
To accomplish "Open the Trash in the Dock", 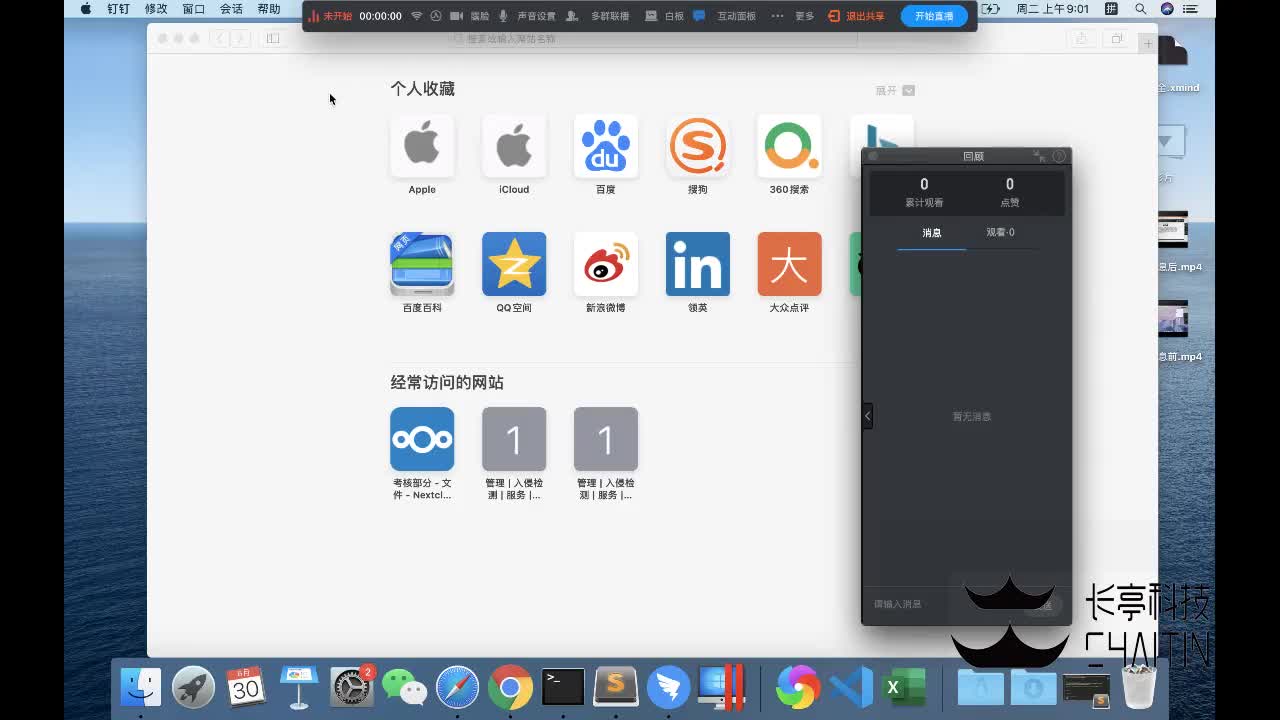I will point(1139,687).
